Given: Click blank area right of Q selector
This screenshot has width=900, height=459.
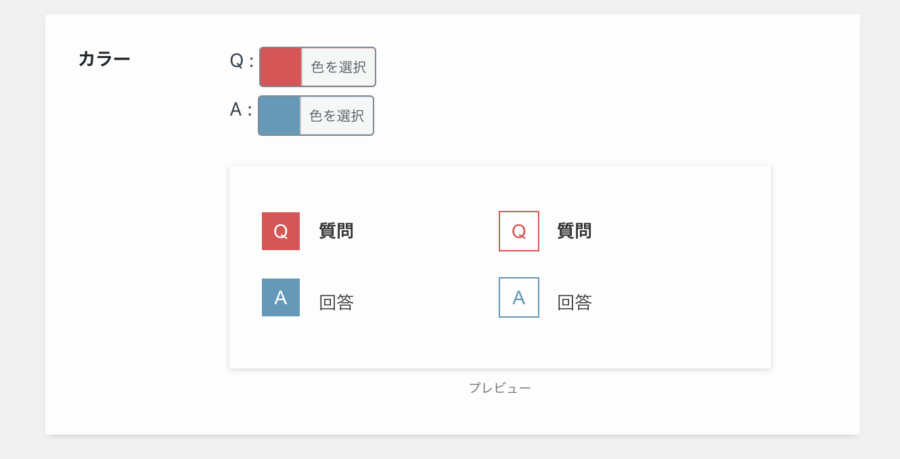Looking at the screenshot, I should 574,67.
